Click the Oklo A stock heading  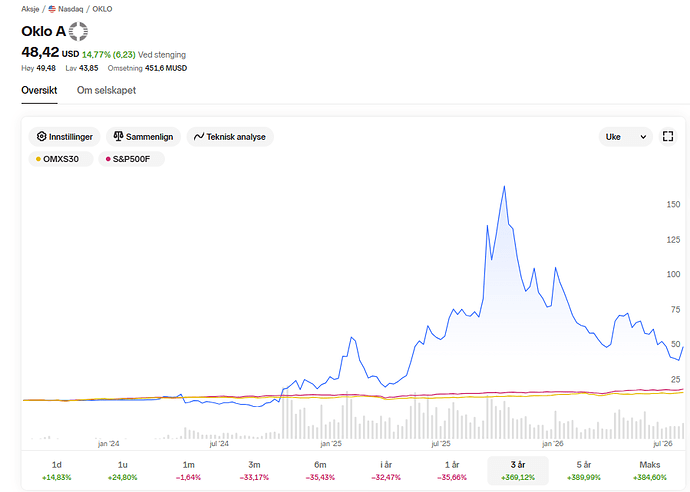(43, 31)
